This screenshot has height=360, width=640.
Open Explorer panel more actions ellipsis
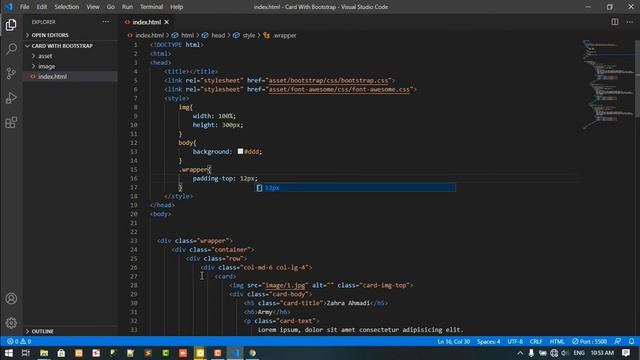tap(106, 22)
